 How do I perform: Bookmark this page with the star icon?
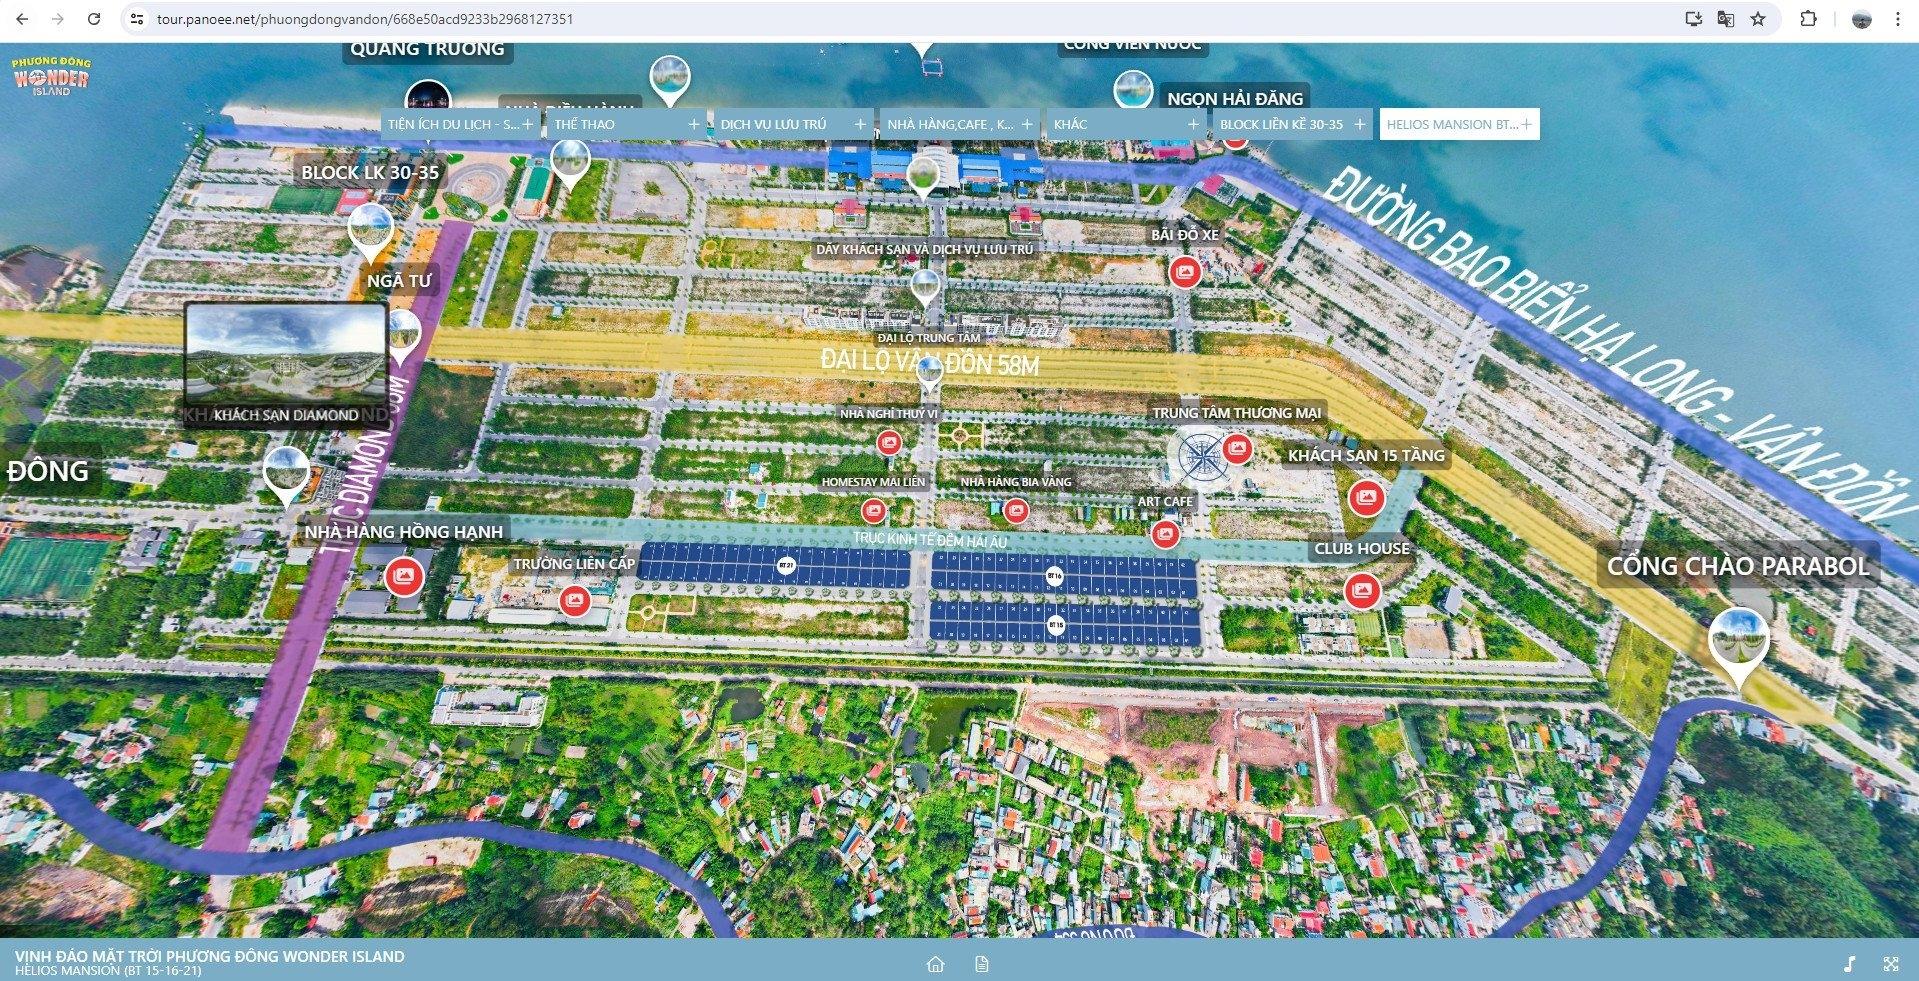point(1758,19)
